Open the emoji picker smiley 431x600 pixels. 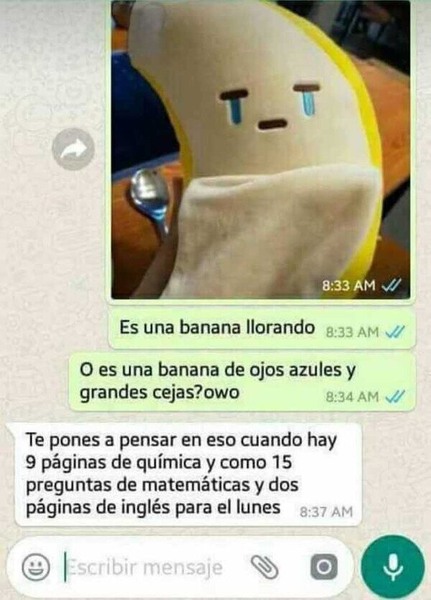[x=36, y=567]
